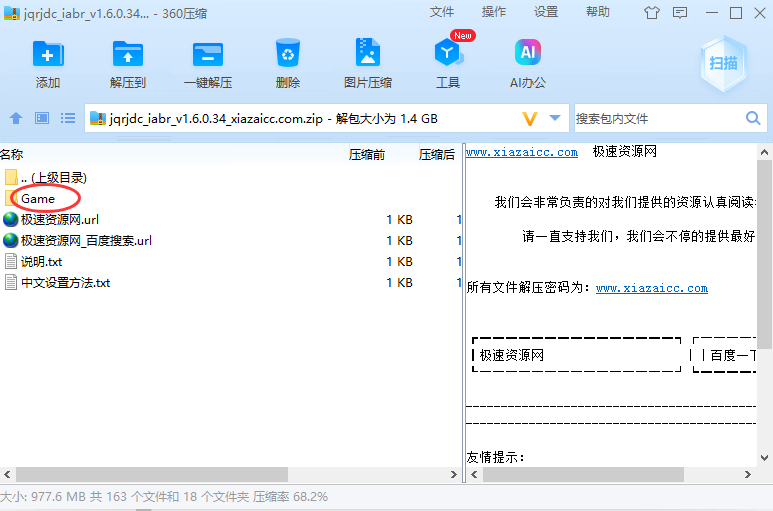773x511 pixels.
Task: Open the skin (shirt) icon in title bar
Action: pos(652,13)
